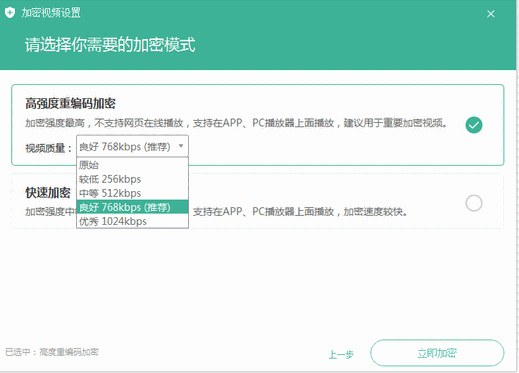Click the 上一步 link
This screenshot has width=519, height=373.
pos(341,354)
